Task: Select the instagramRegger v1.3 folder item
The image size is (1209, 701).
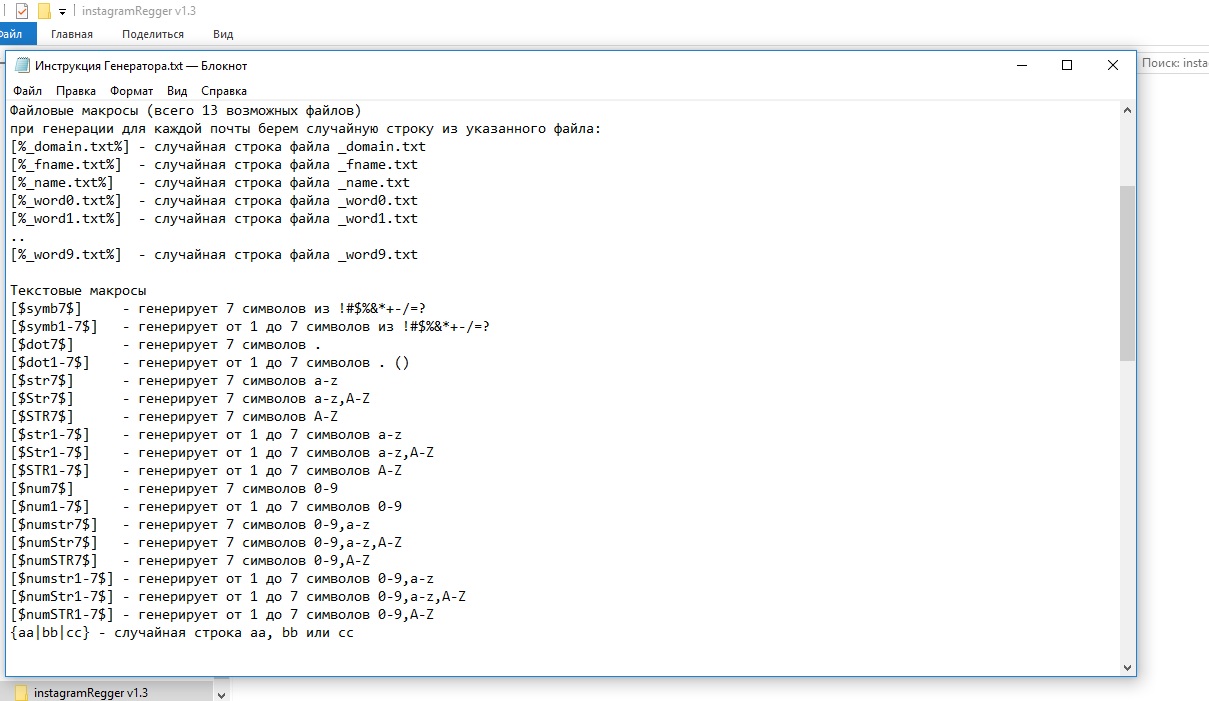Action: click(x=90, y=693)
